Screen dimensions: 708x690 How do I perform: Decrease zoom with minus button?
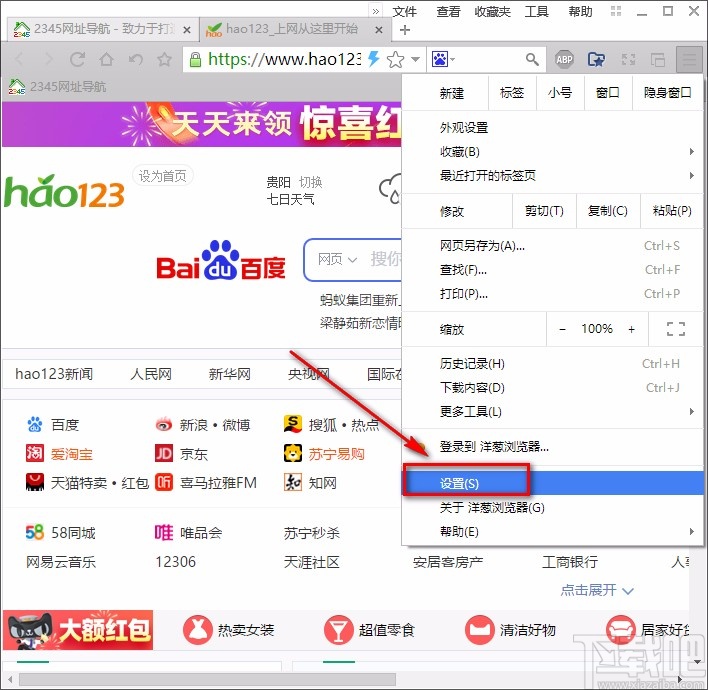[x=562, y=329]
